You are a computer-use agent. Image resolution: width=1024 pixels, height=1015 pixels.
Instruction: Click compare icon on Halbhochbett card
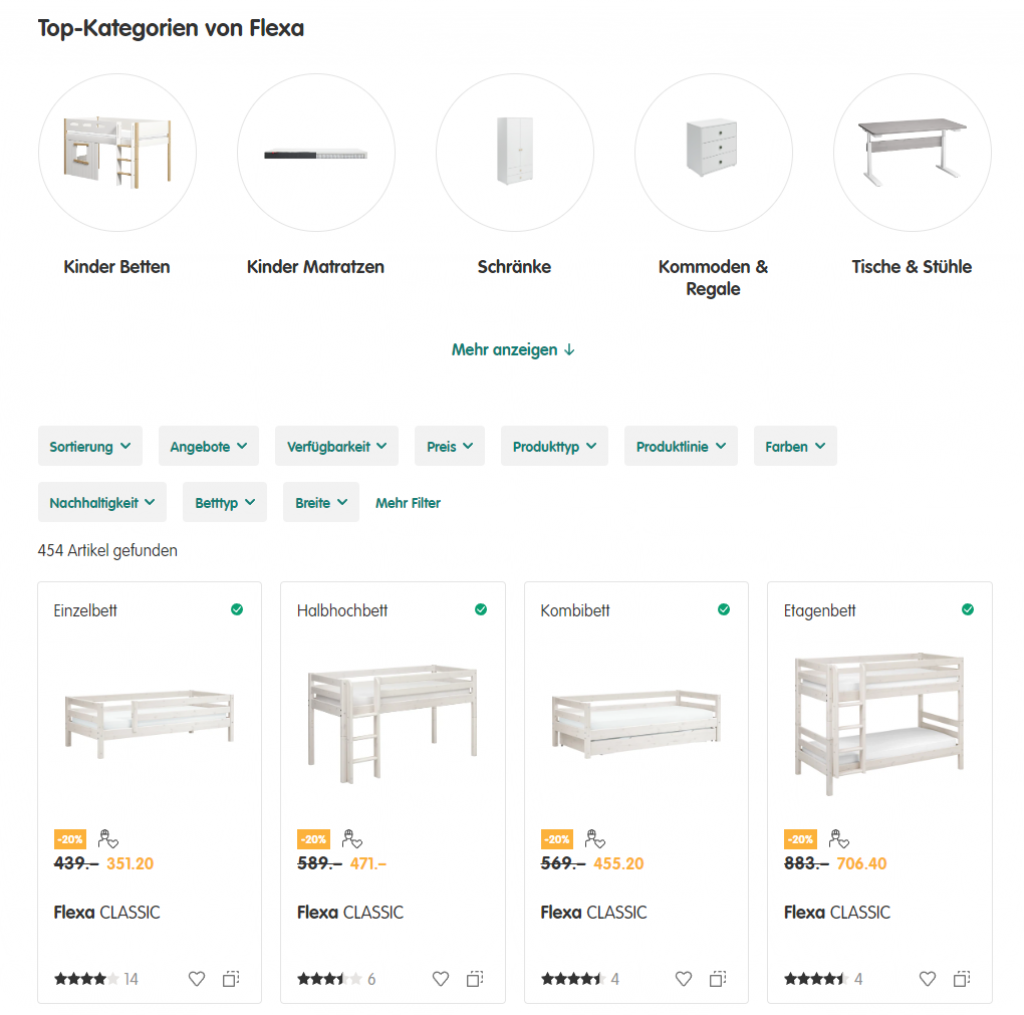475,979
